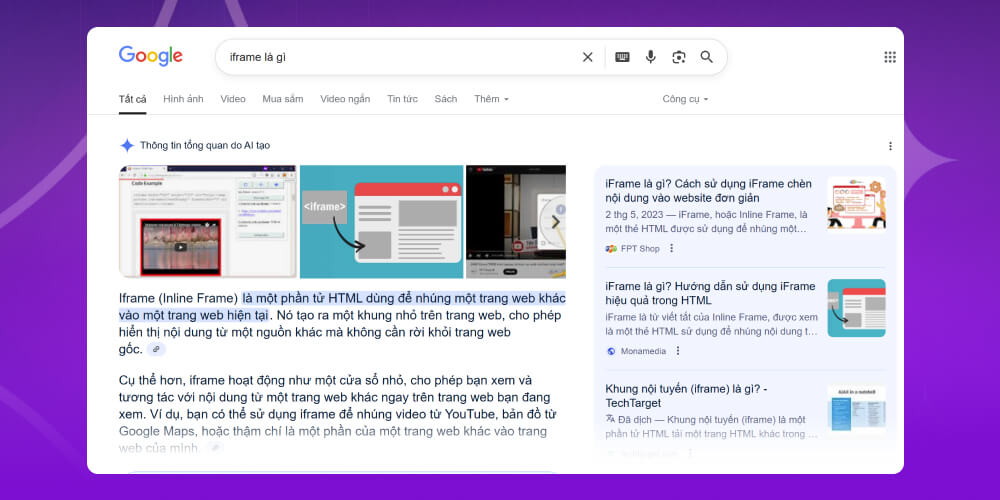Click the translate icon before 'Đã dịch'
Image resolution: width=1000 pixels, height=500 pixels.
[610, 419]
